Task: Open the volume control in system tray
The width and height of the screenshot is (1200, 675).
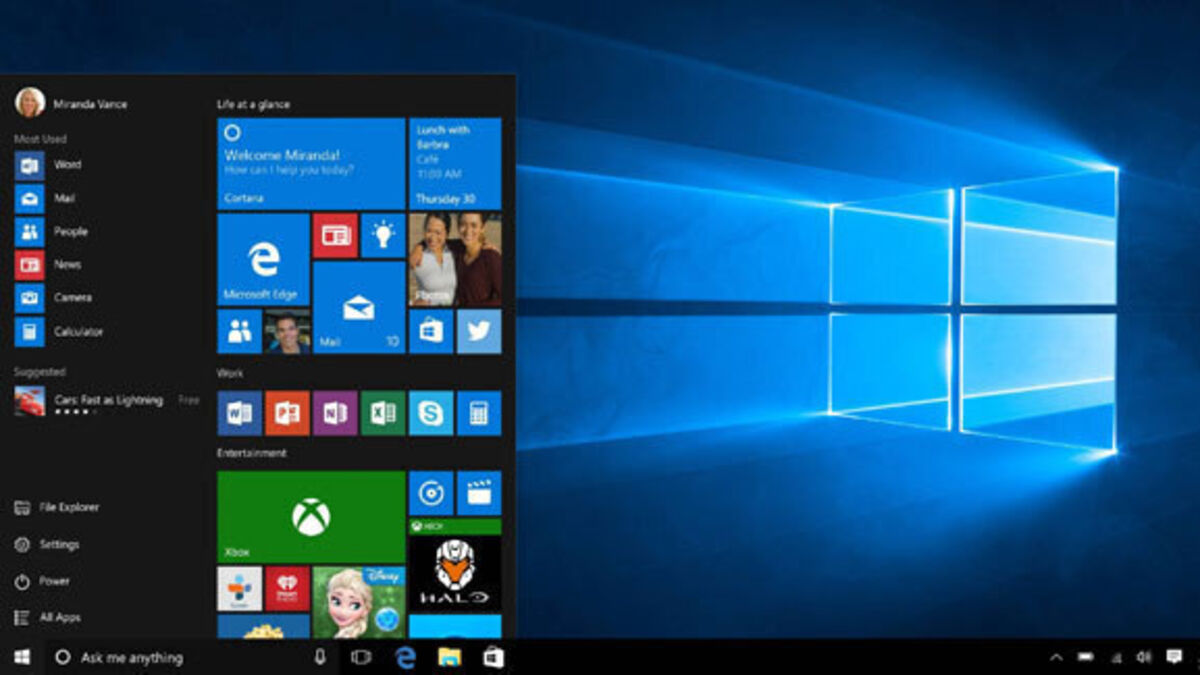Action: pyautogui.click(x=1144, y=657)
